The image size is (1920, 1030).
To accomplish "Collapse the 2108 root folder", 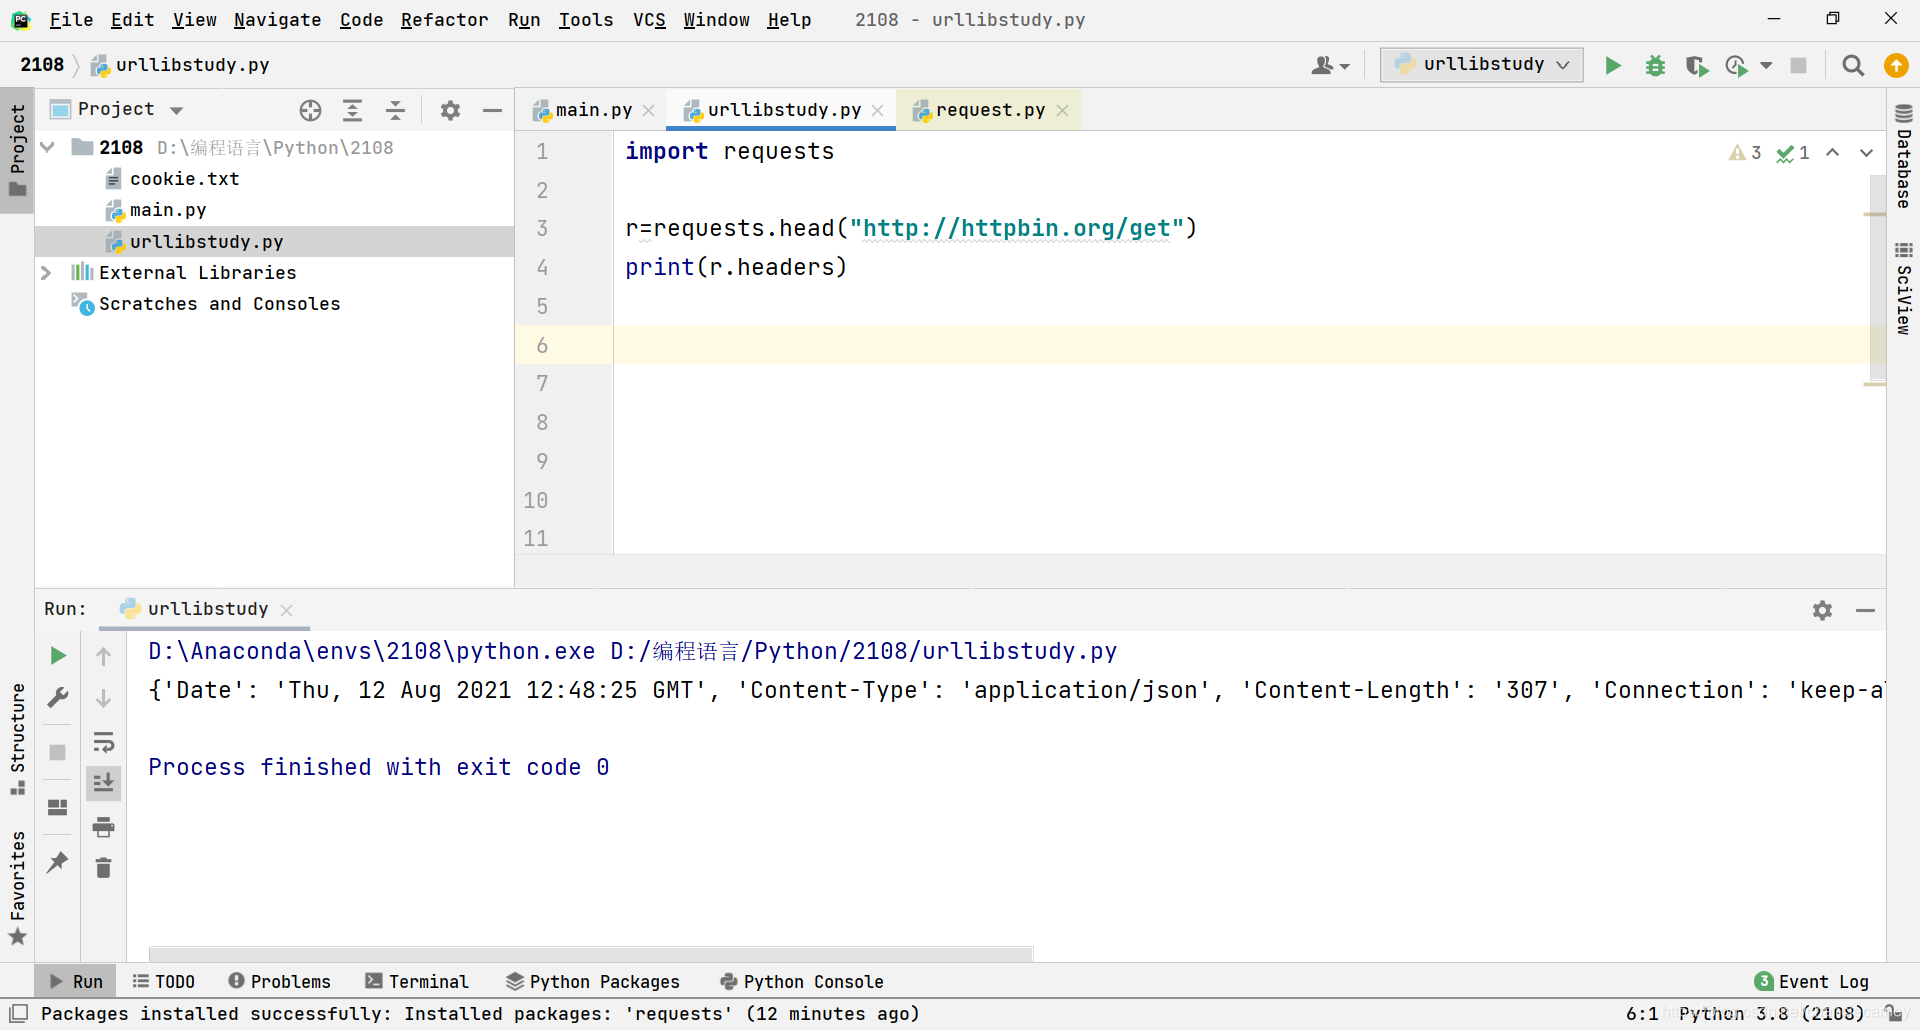I will point(47,147).
